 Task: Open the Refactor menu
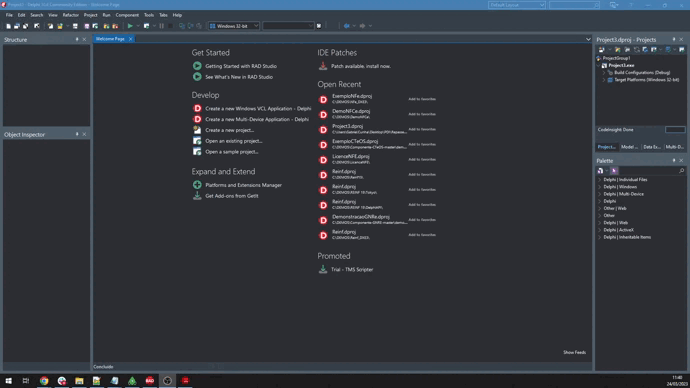(70, 15)
